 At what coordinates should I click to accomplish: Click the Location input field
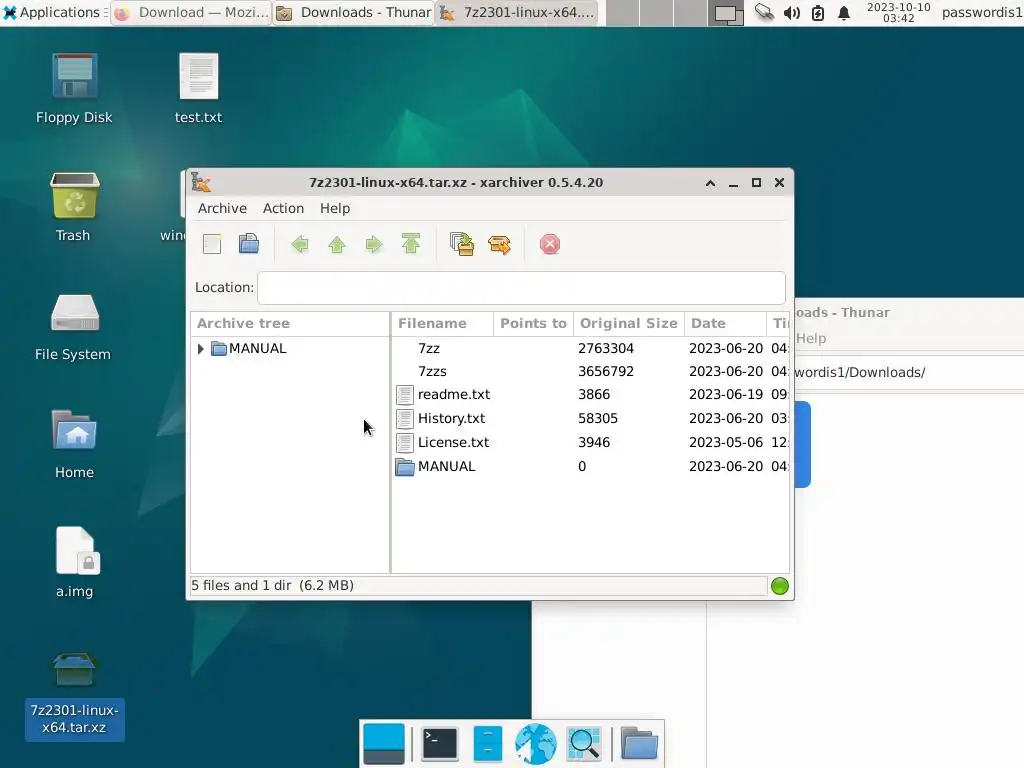[x=521, y=287]
